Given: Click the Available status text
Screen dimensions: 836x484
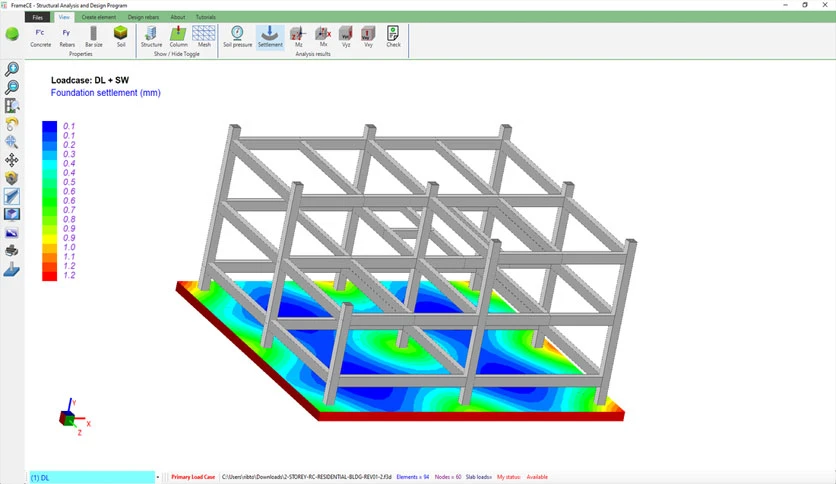Looking at the screenshot, I should point(537,477).
